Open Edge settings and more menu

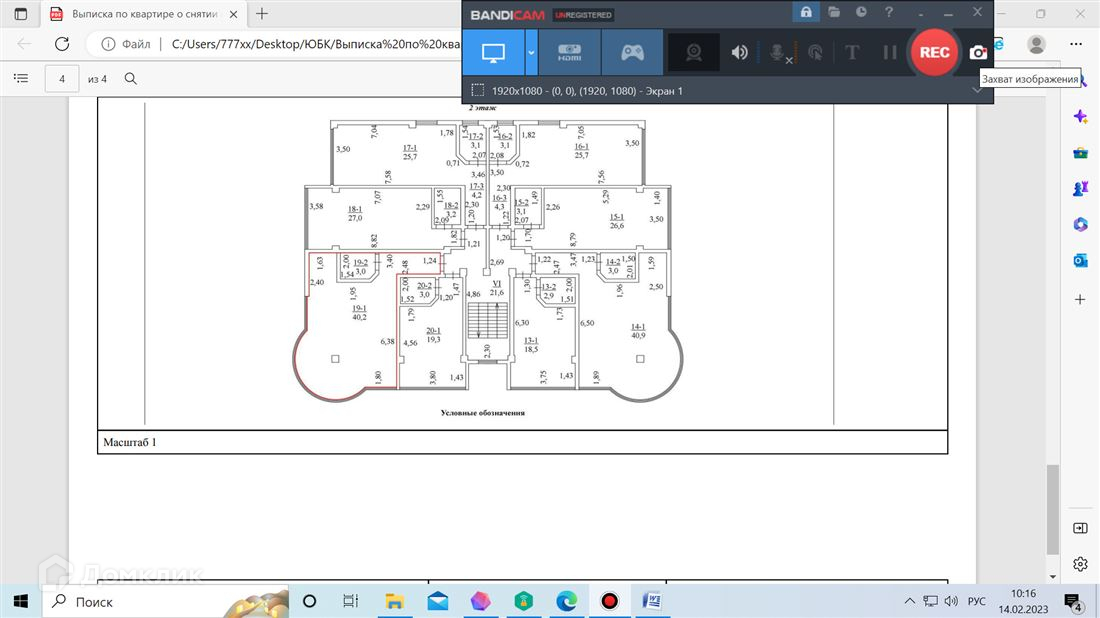(x=1075, y=44)
